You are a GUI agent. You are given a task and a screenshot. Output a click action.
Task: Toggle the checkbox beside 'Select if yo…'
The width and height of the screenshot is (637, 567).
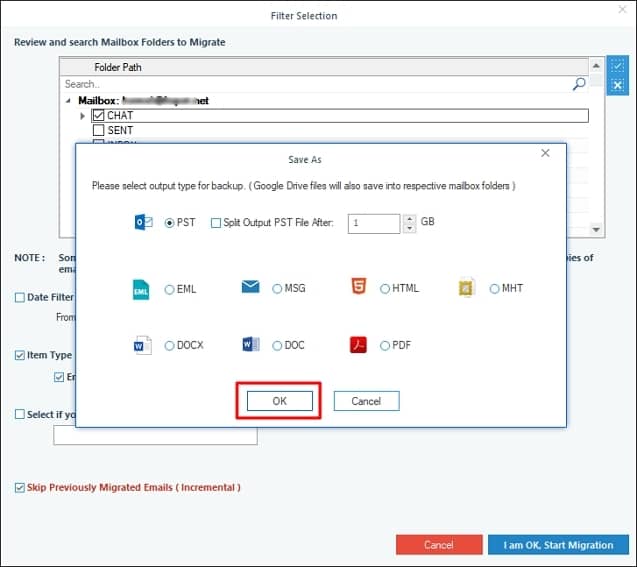point(20,414)
